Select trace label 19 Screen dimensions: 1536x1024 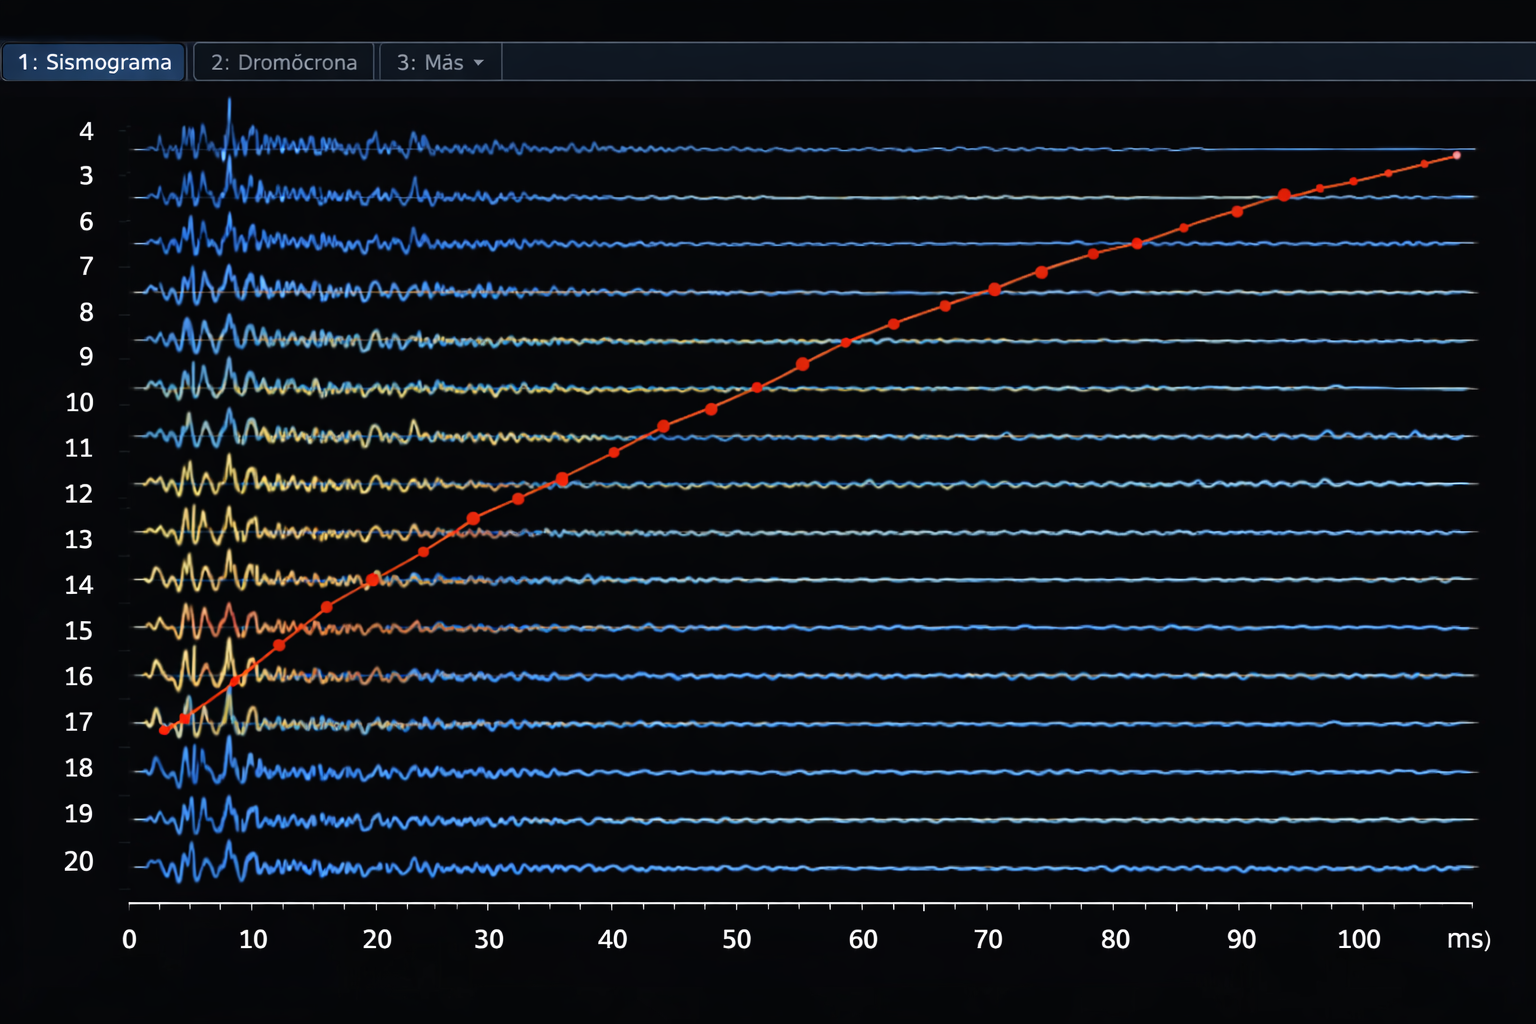coord(79,813)
